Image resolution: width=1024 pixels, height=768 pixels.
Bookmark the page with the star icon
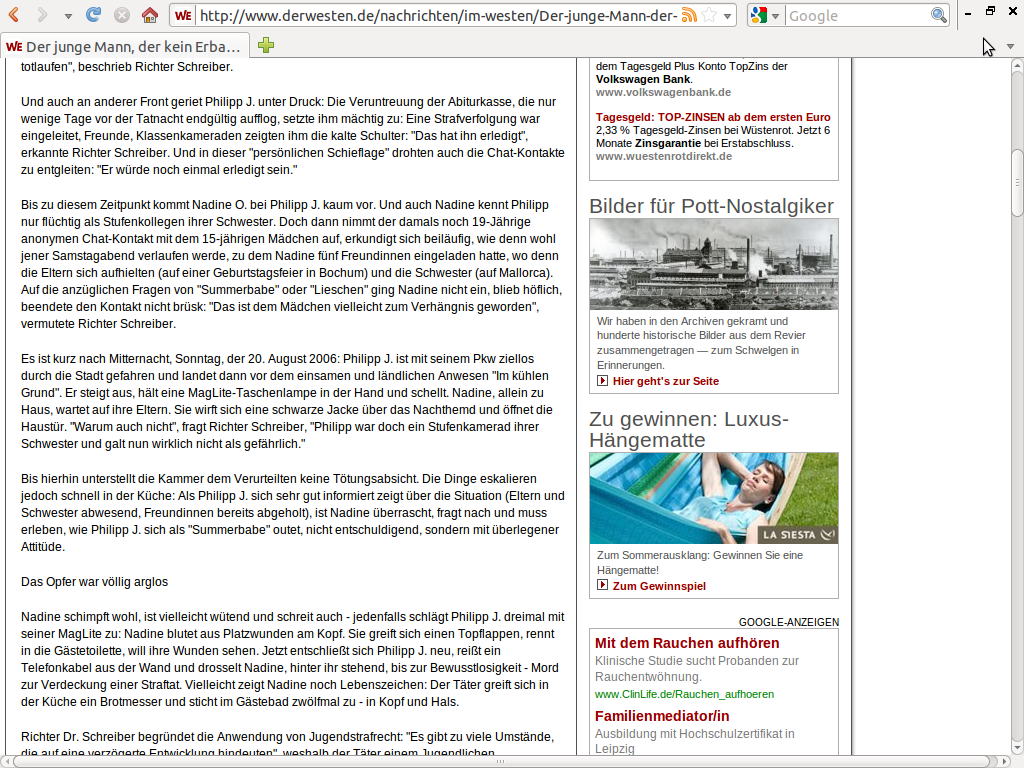(x=709, y=15)
